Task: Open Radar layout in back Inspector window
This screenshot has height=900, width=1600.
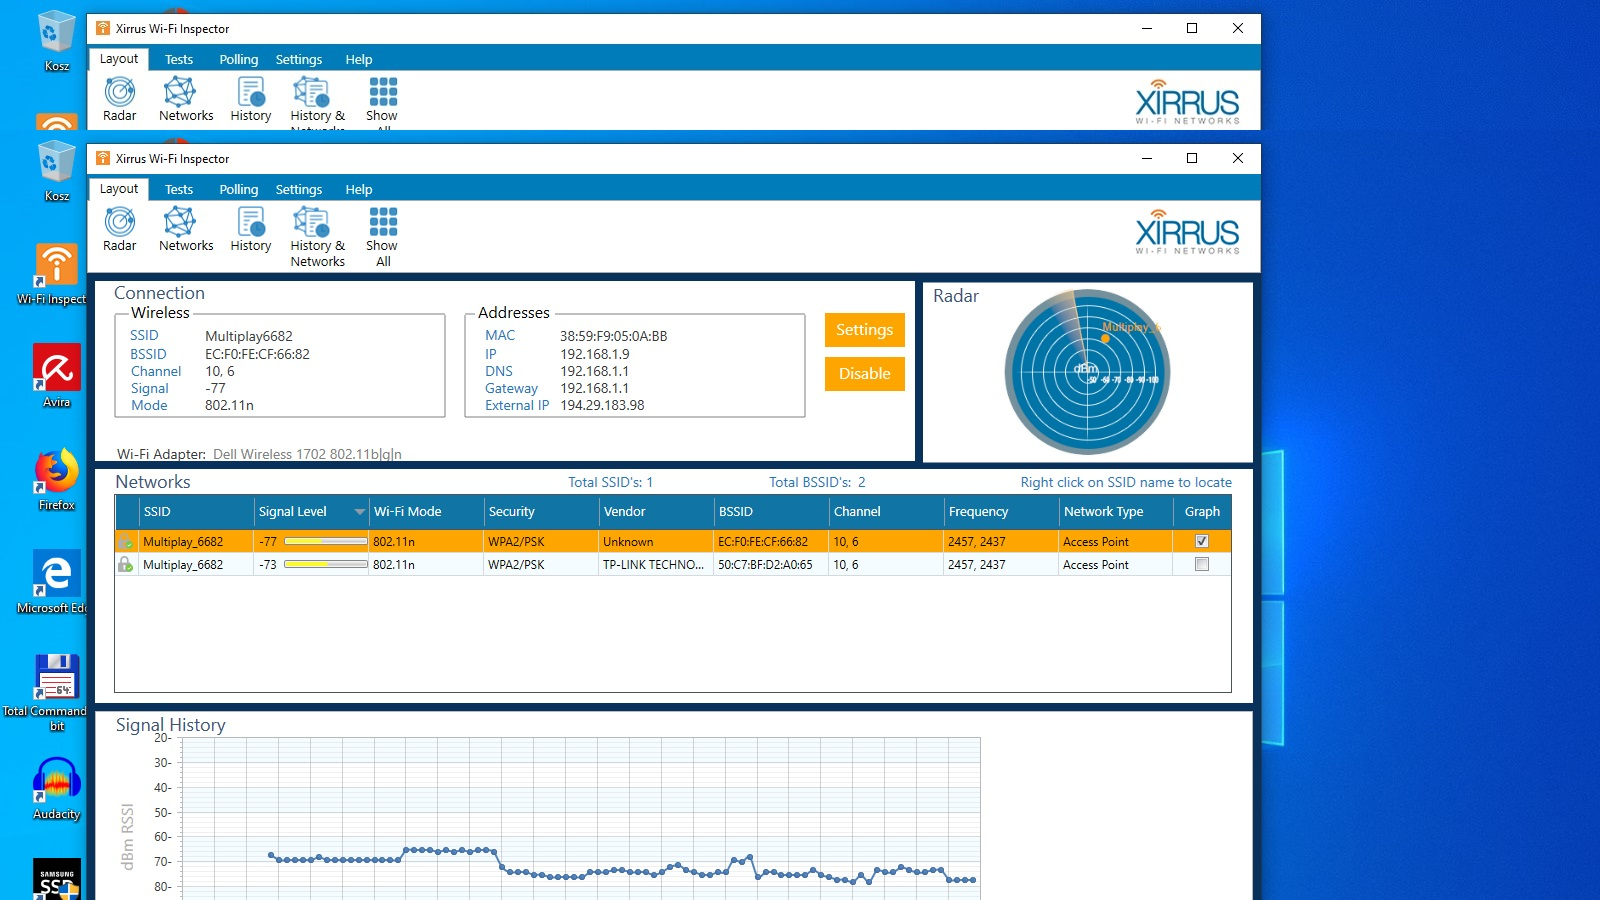Action: 120,99
